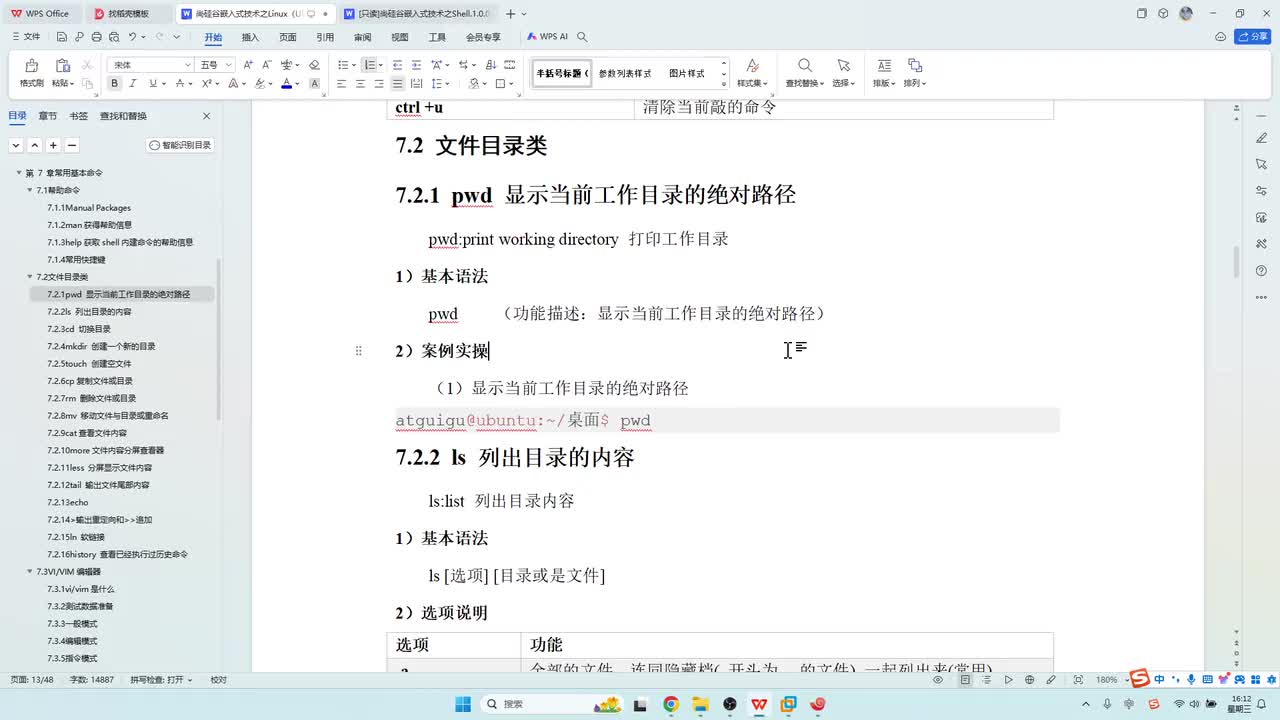The width and height of the screenshot is (1280, 720).
Task: Click the Format Painter (格式刷) icon
Action: click(31, 66)
